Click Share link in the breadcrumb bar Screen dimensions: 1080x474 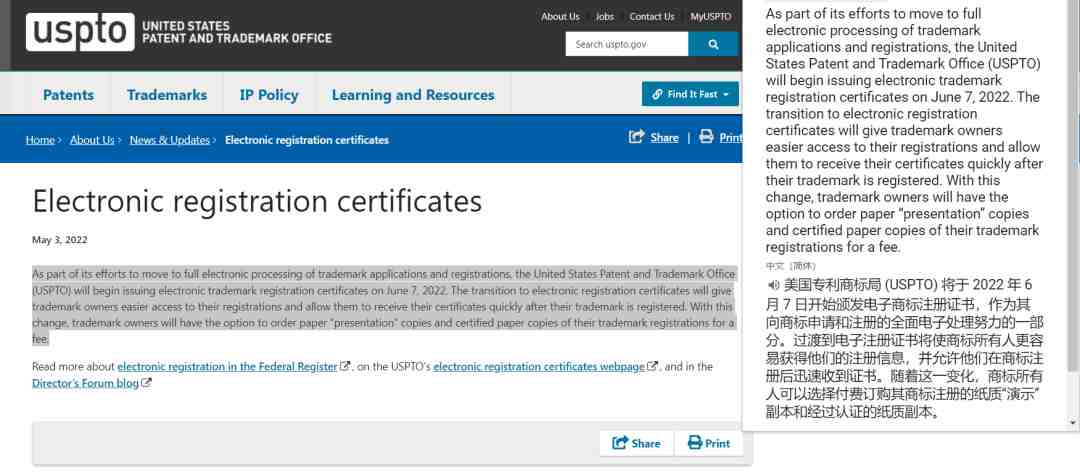click(x=664, y=137)
